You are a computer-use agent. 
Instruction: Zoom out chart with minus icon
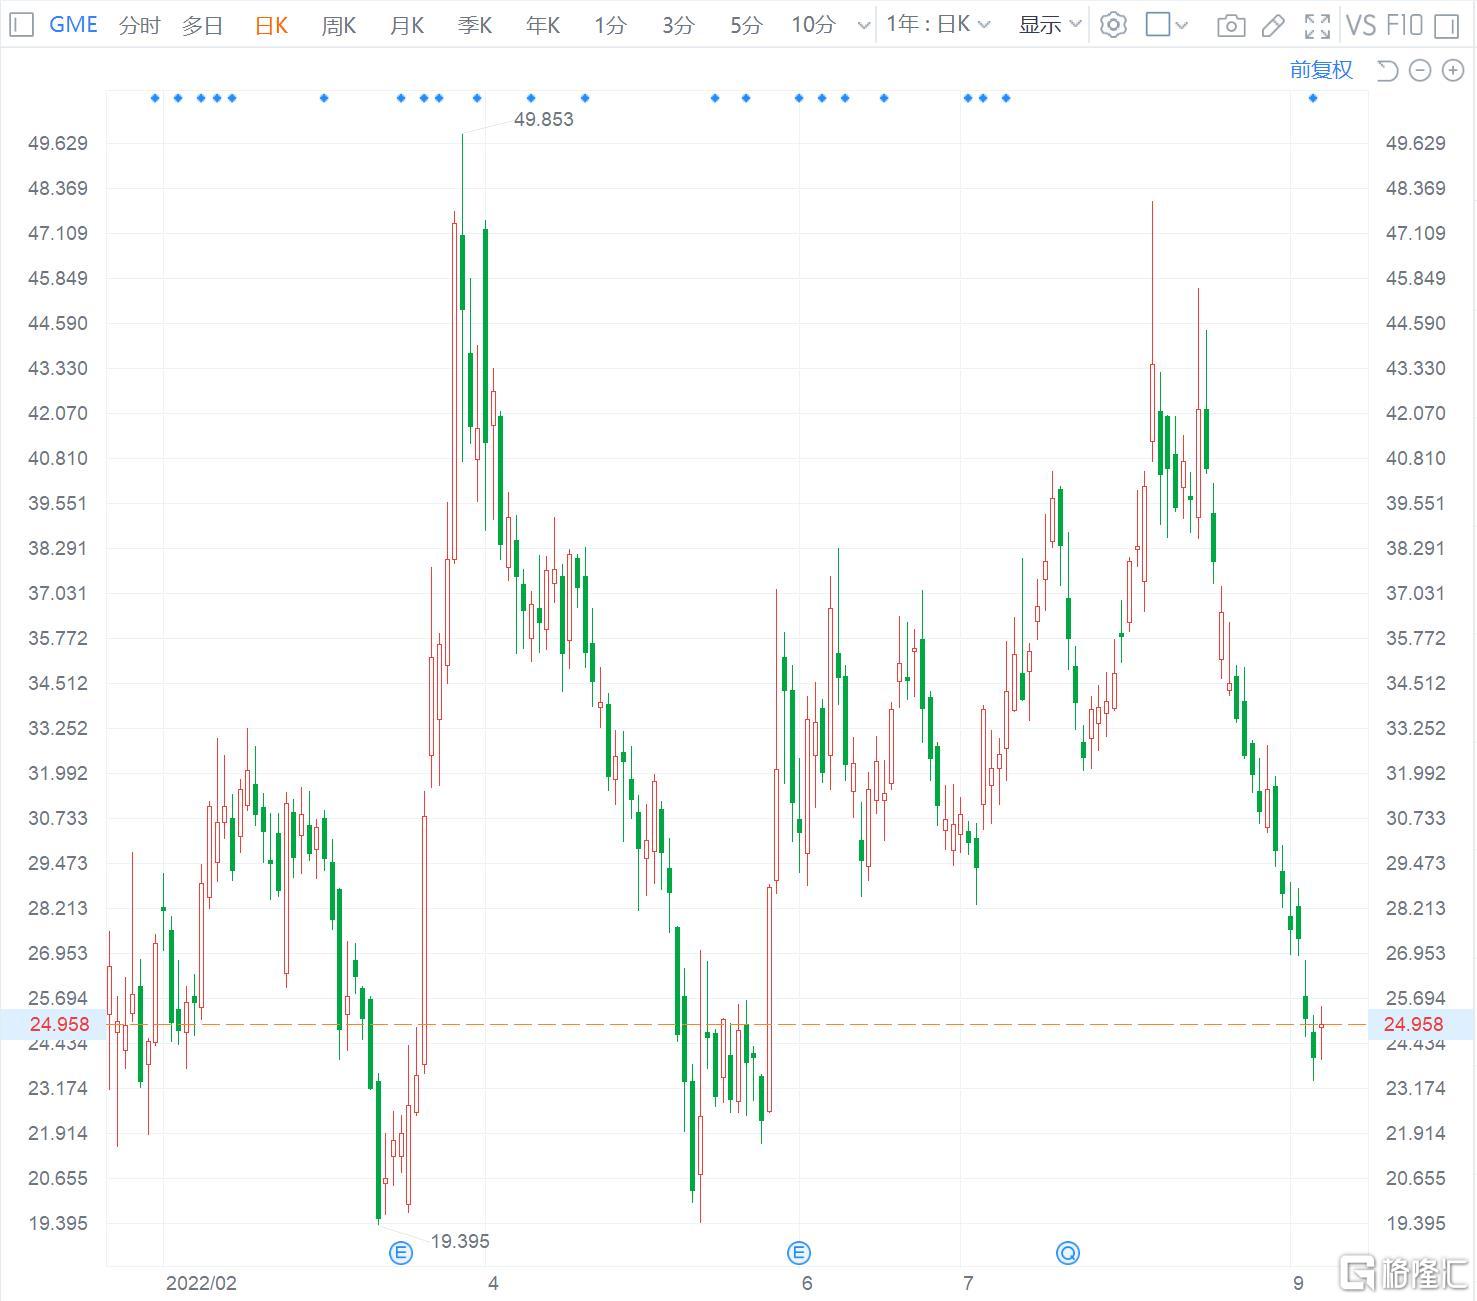point(1420,70)
